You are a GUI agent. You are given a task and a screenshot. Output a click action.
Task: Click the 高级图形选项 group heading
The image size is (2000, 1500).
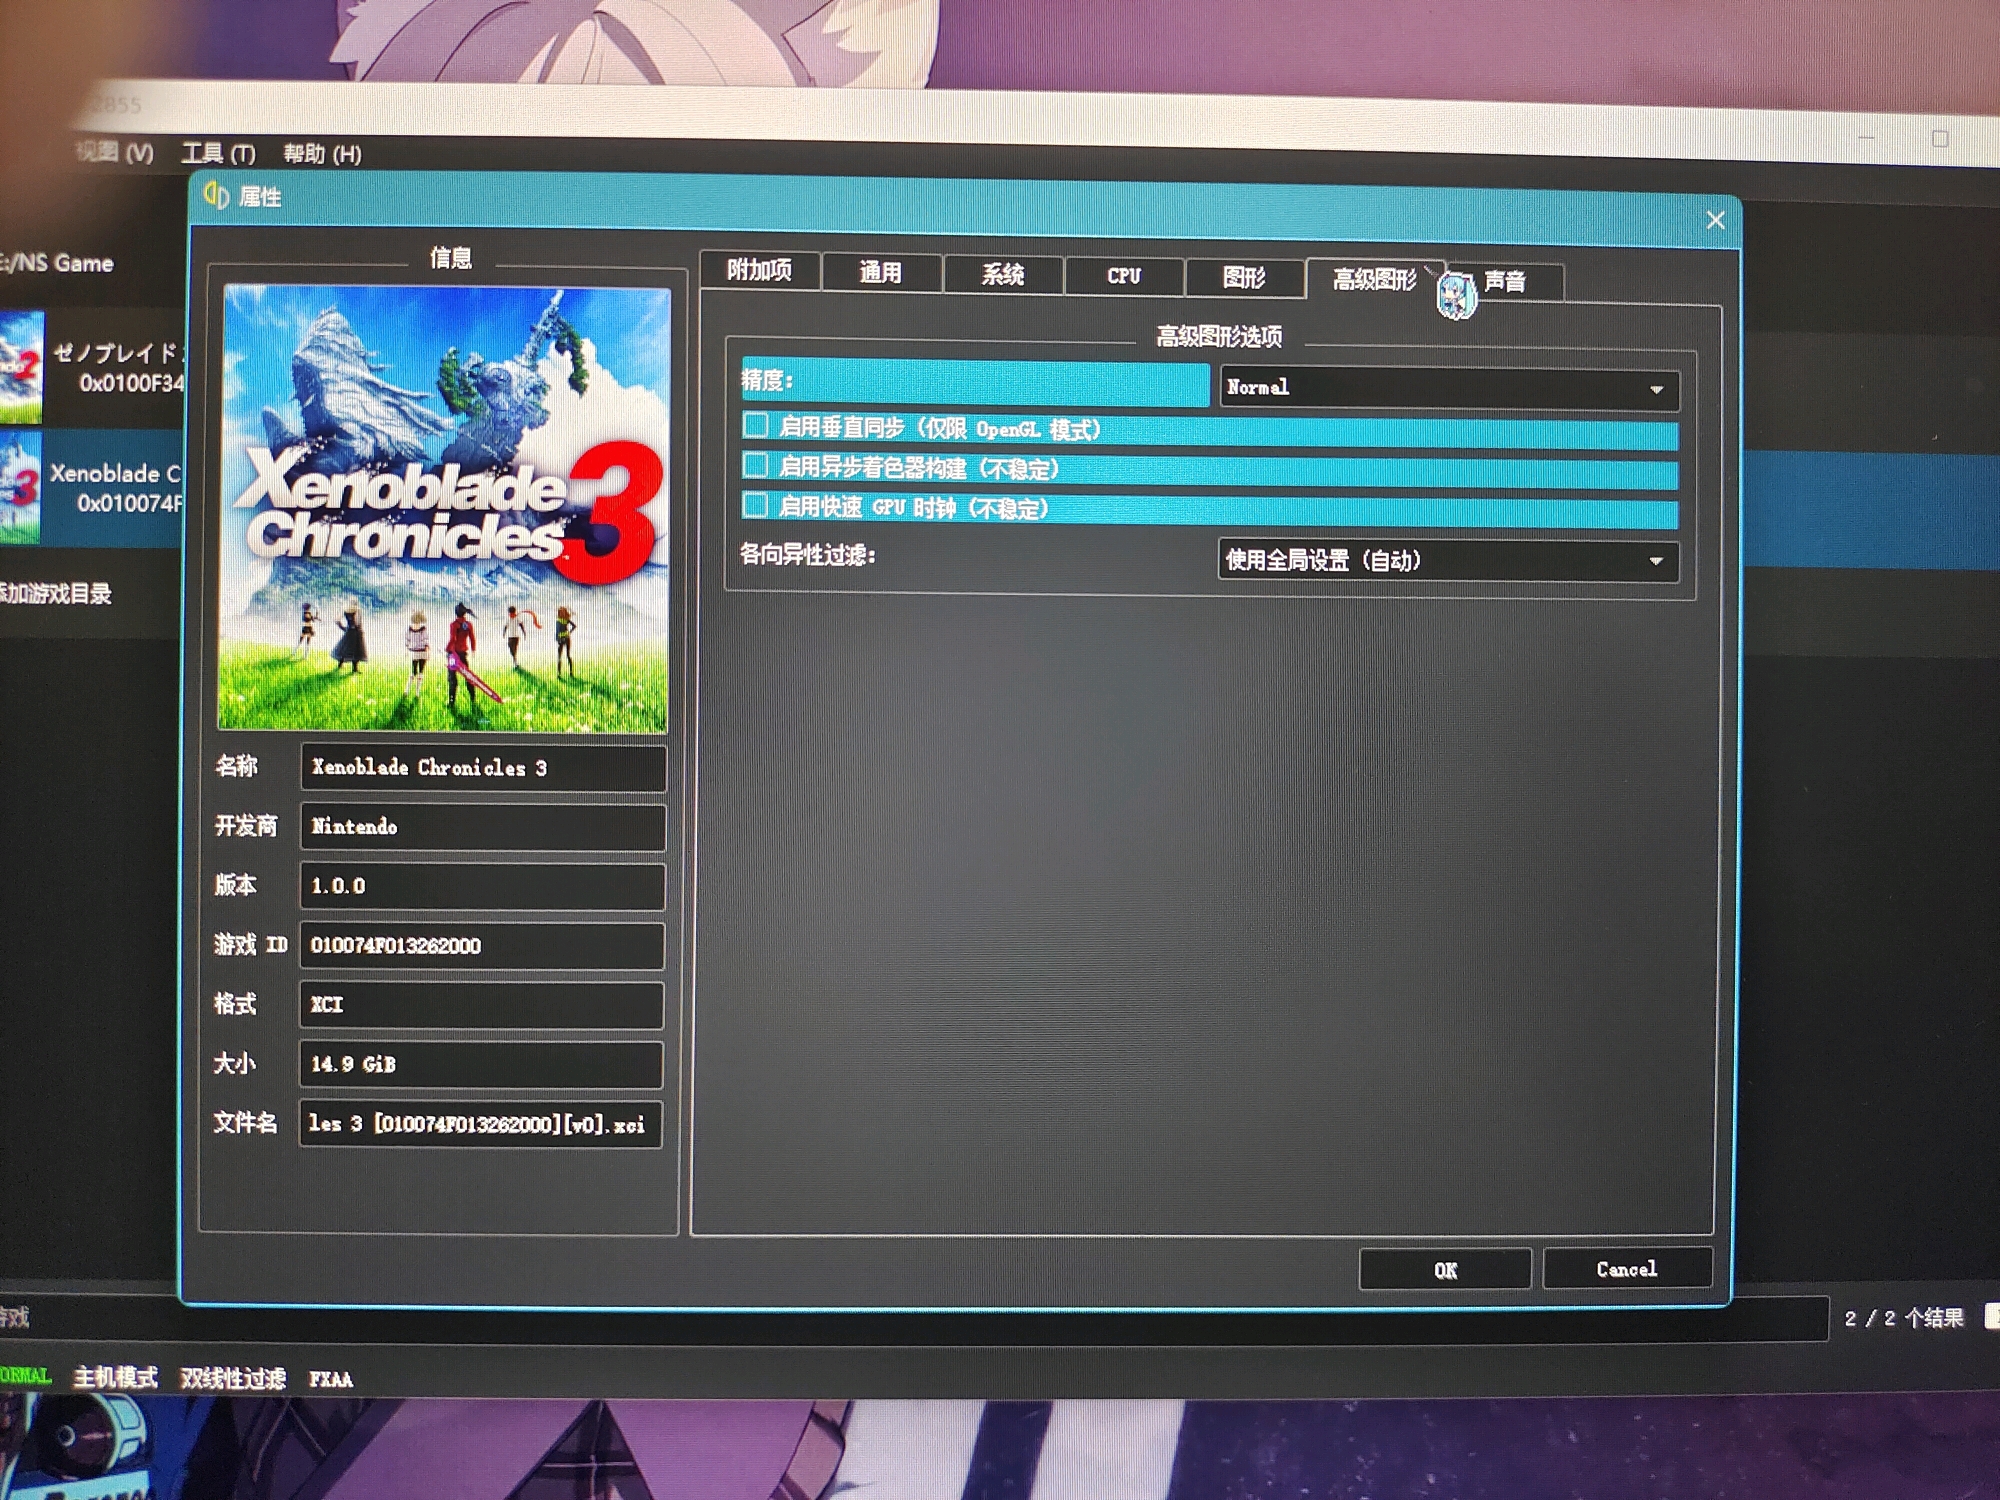click(1219, 336)
